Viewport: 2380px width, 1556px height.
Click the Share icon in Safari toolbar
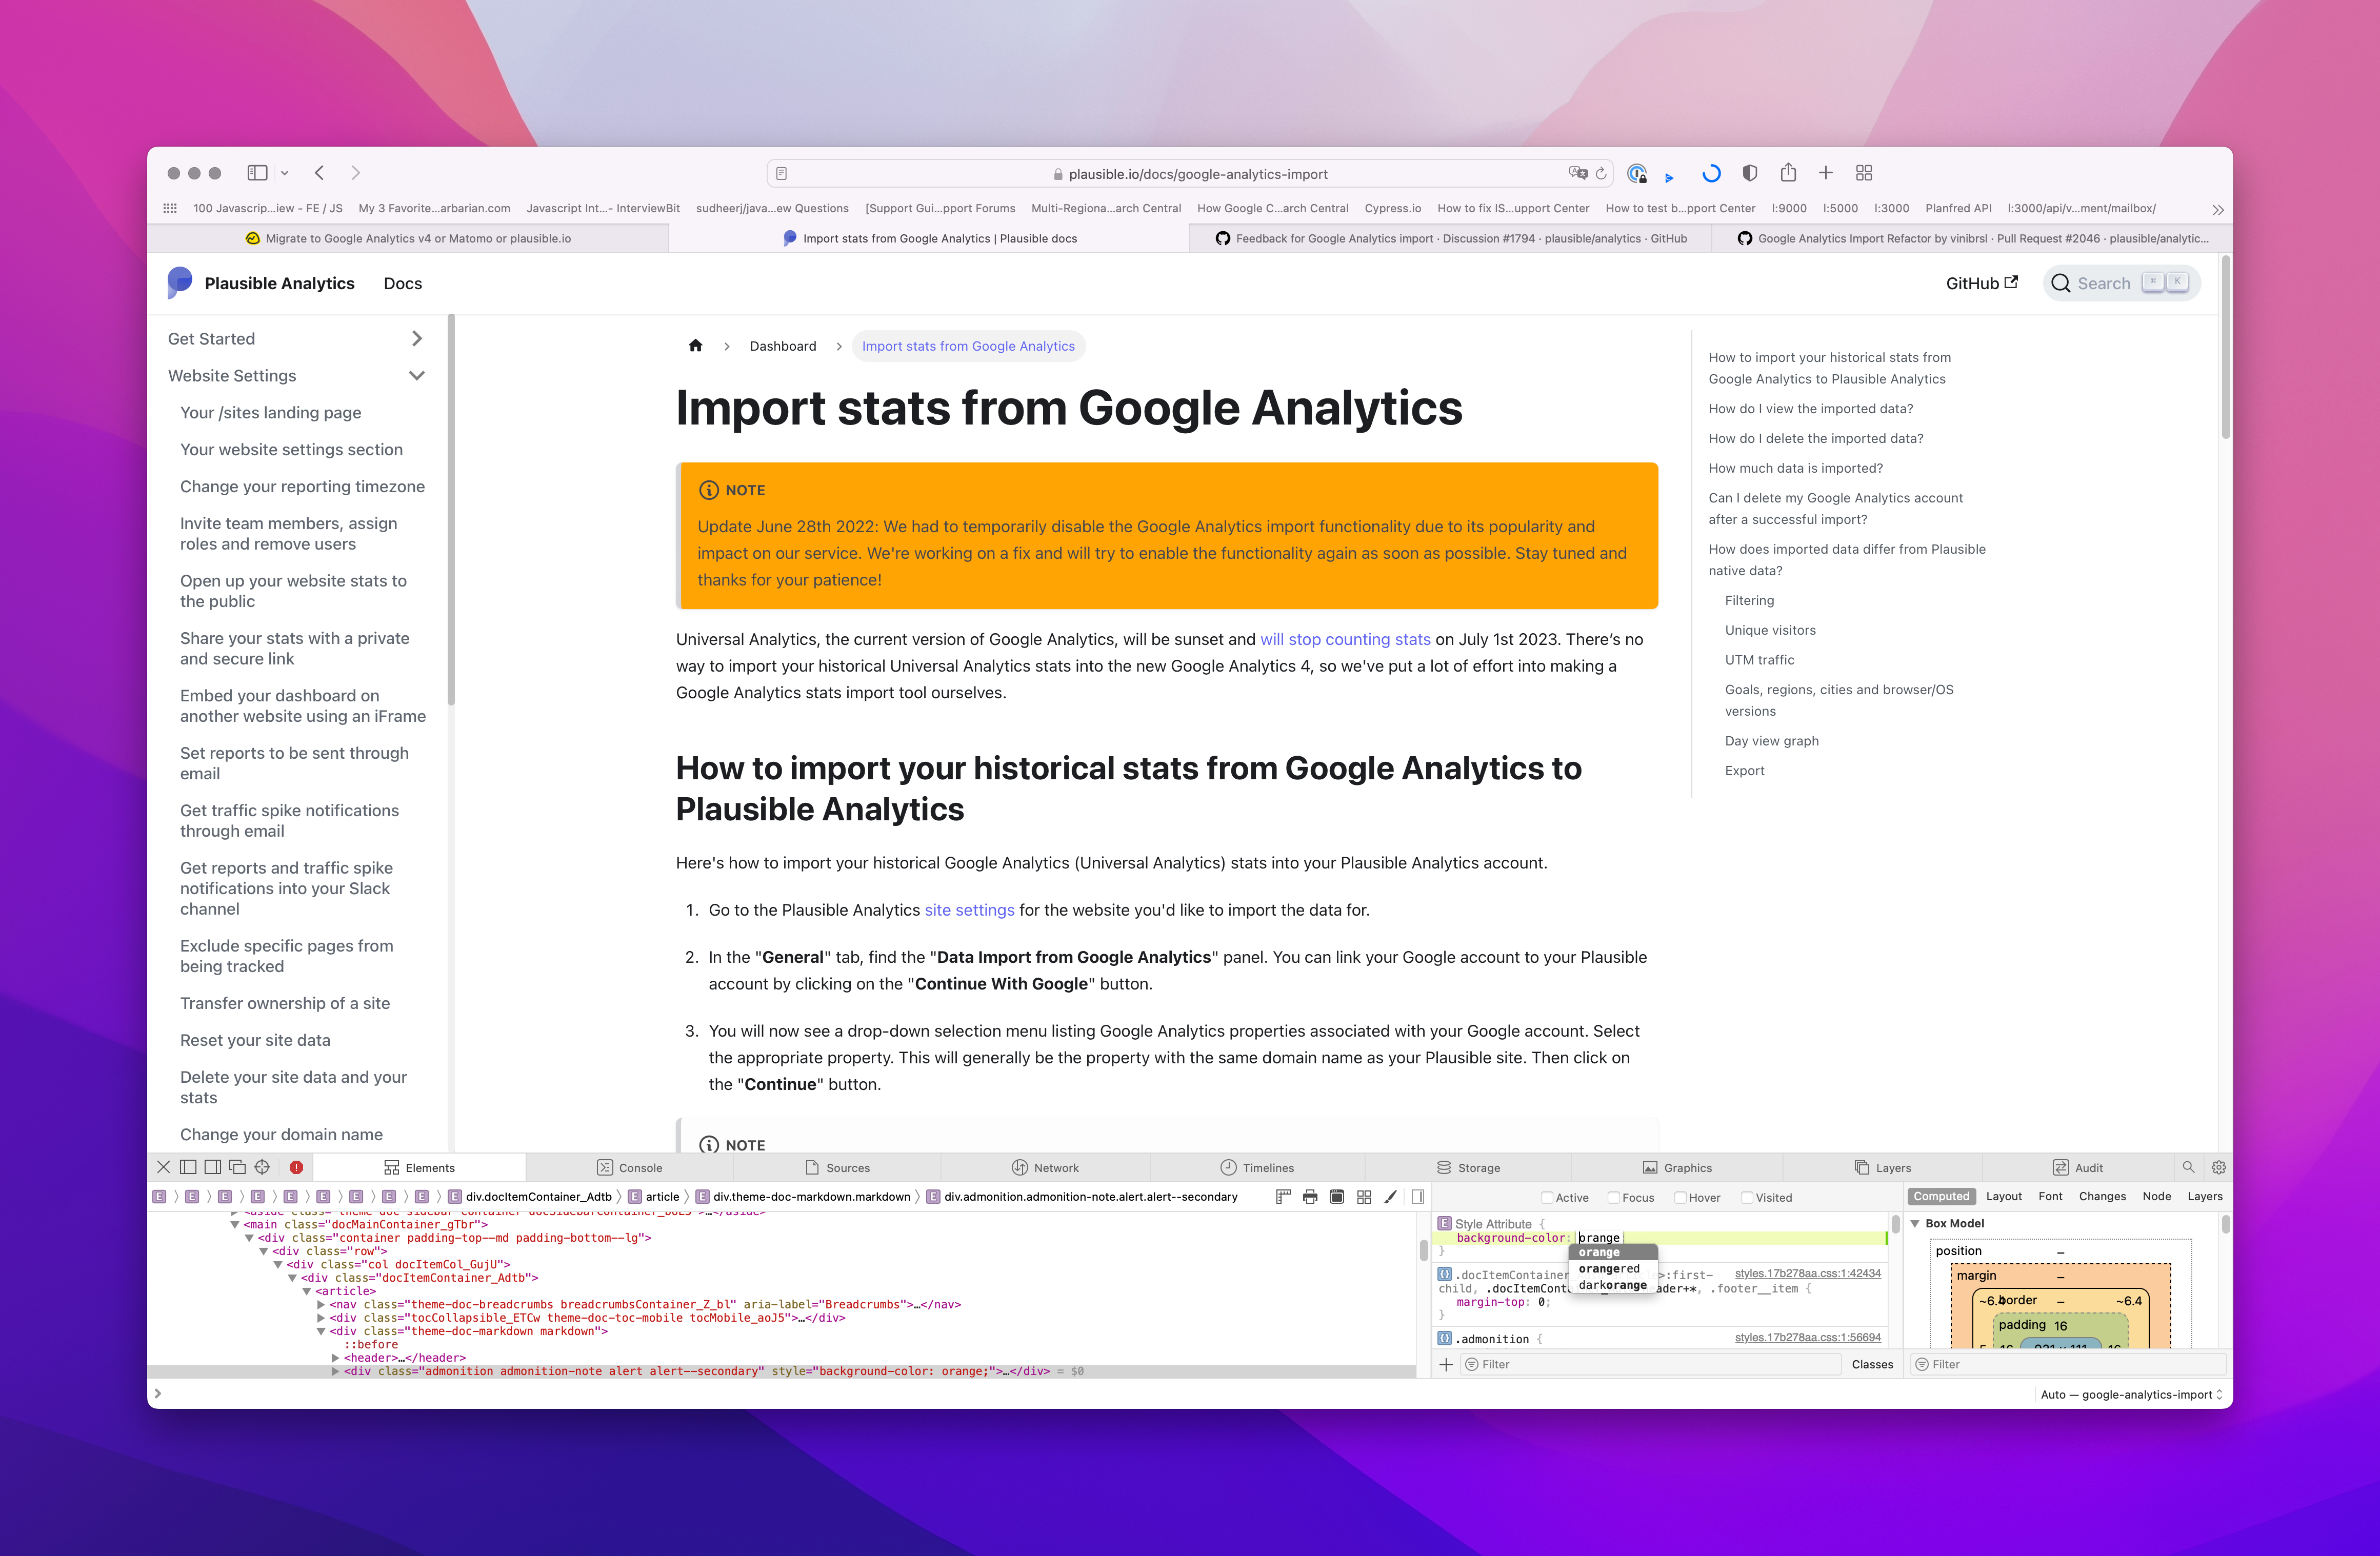[1788, 173]
